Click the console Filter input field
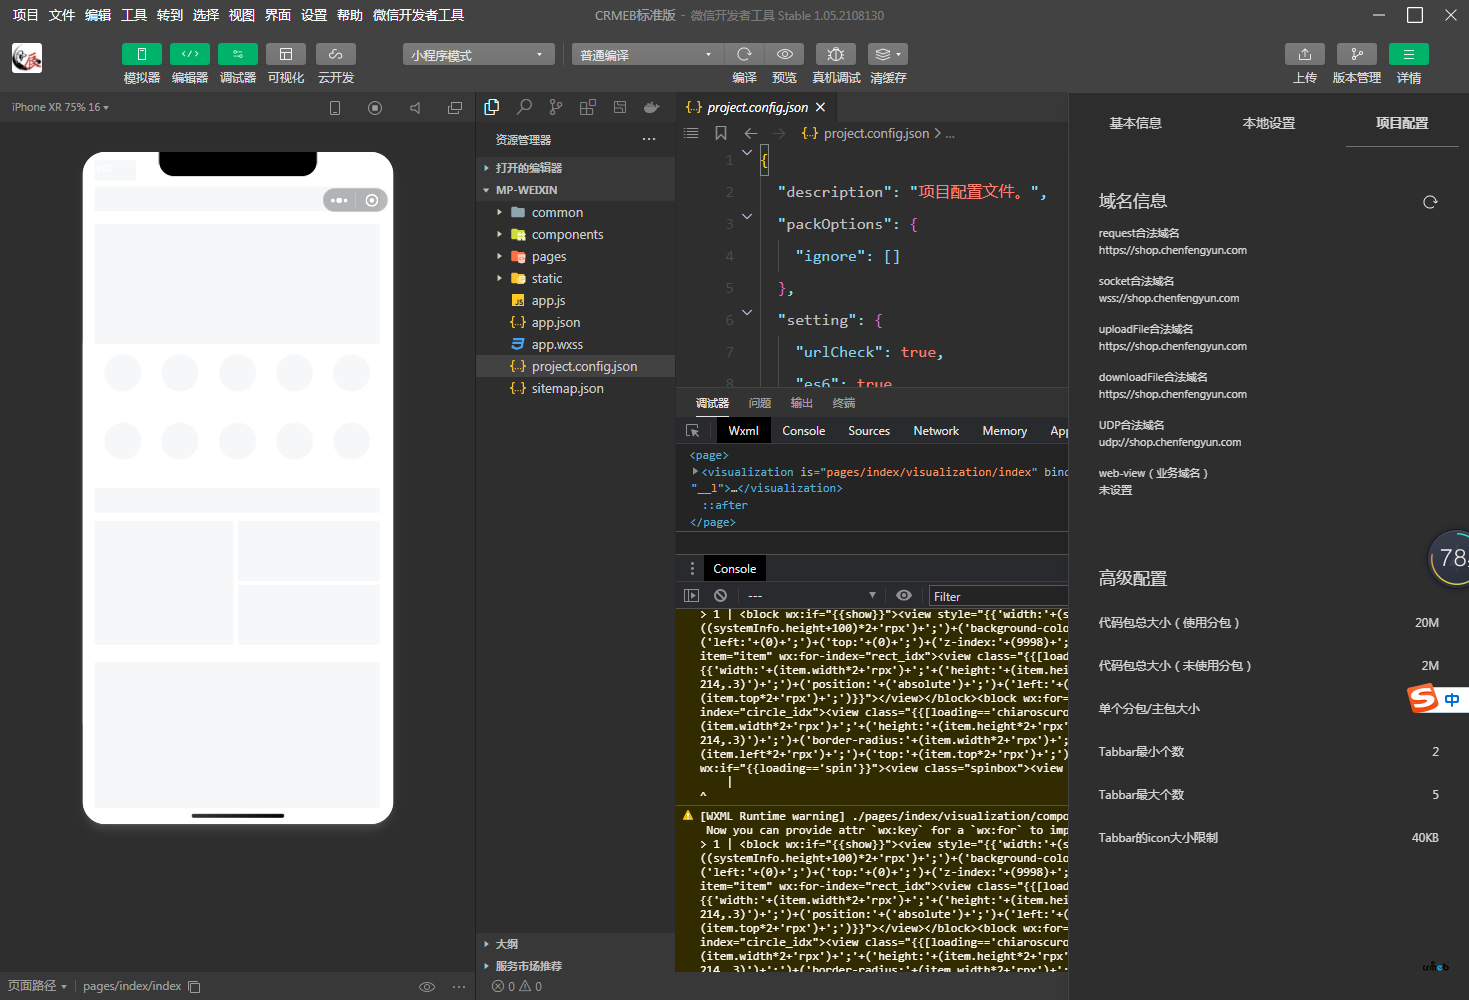This screenshot has width=1469, height=1000. pos(998,596)
